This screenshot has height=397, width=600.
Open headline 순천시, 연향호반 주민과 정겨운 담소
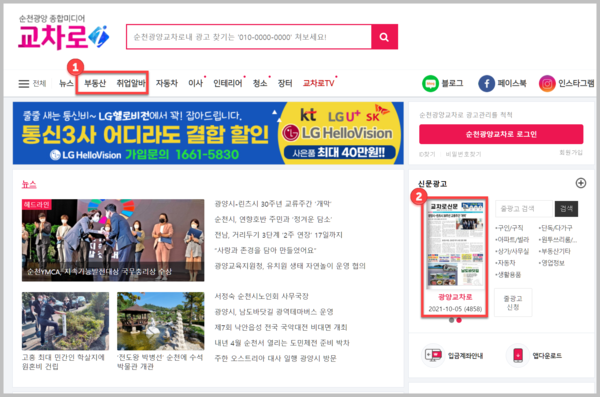[x=273, y=219]
